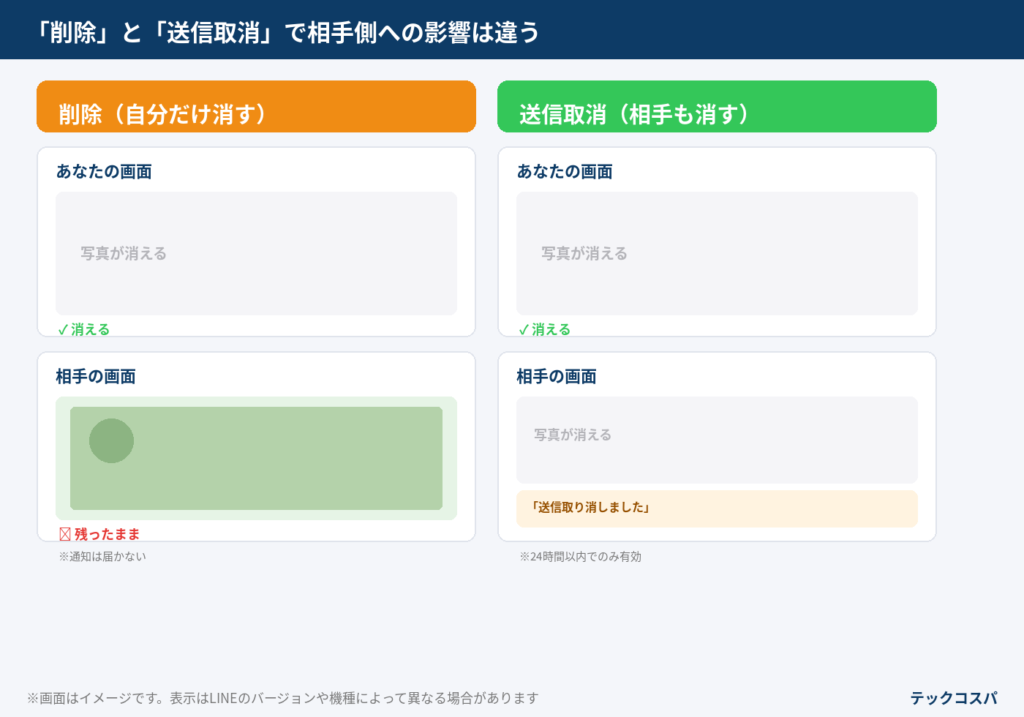This screenshot has width=1024, height=717.
Task: Click the green photo thumbnail remaining on 相手の画面
Action: [x=256, y=458]
